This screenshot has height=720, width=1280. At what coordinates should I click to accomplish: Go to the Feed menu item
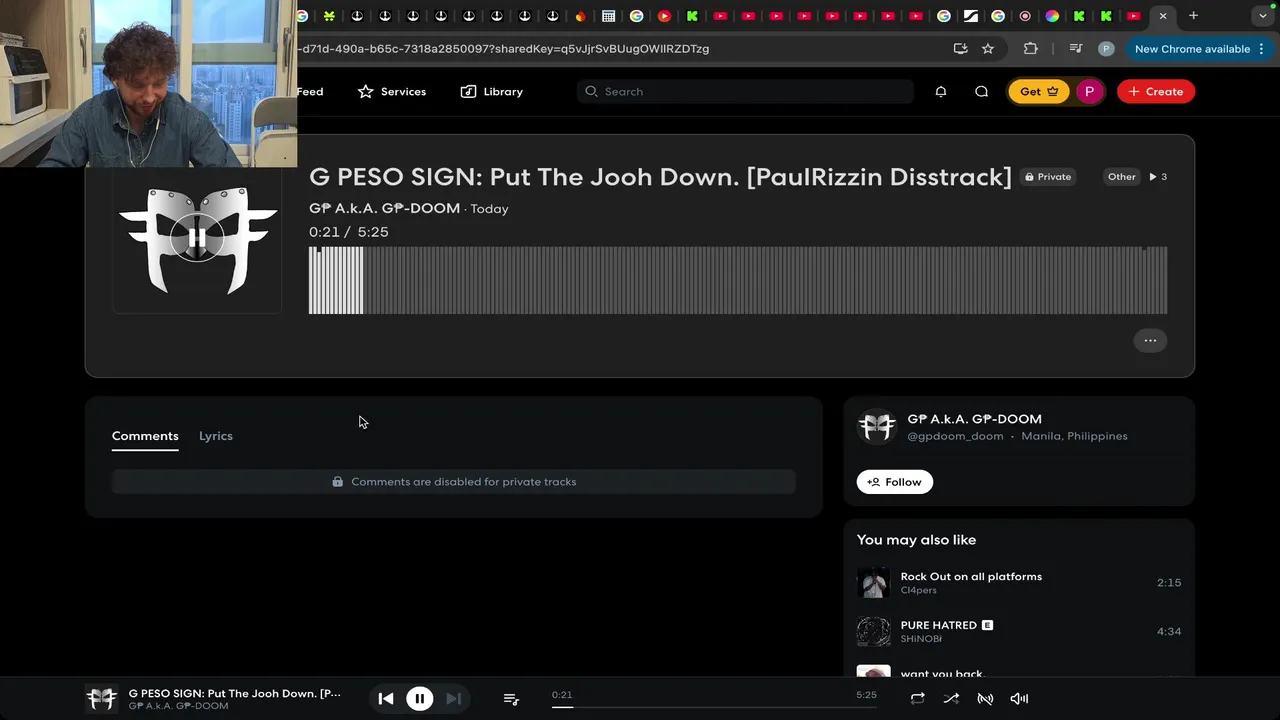(x=310, y=91)
